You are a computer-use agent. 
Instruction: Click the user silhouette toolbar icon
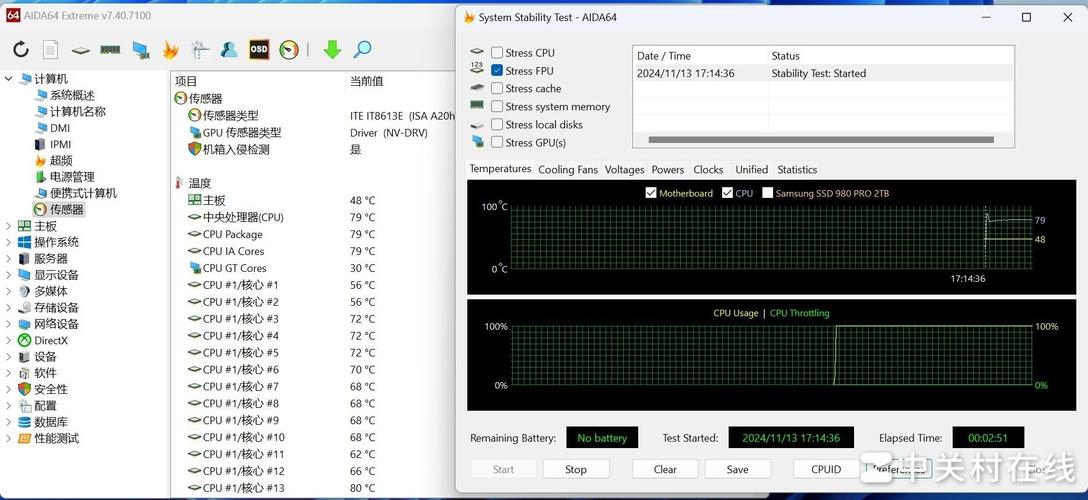click(229, 49)
